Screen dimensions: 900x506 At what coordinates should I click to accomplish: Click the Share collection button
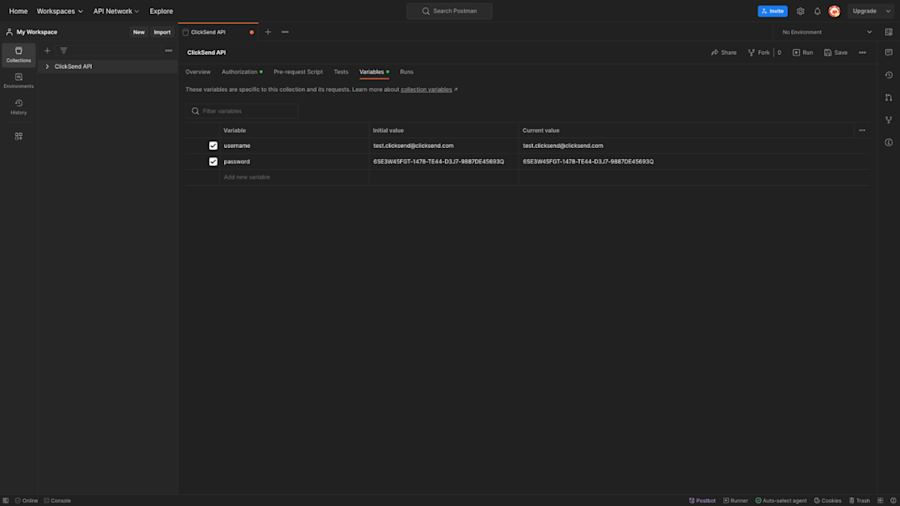724,52
